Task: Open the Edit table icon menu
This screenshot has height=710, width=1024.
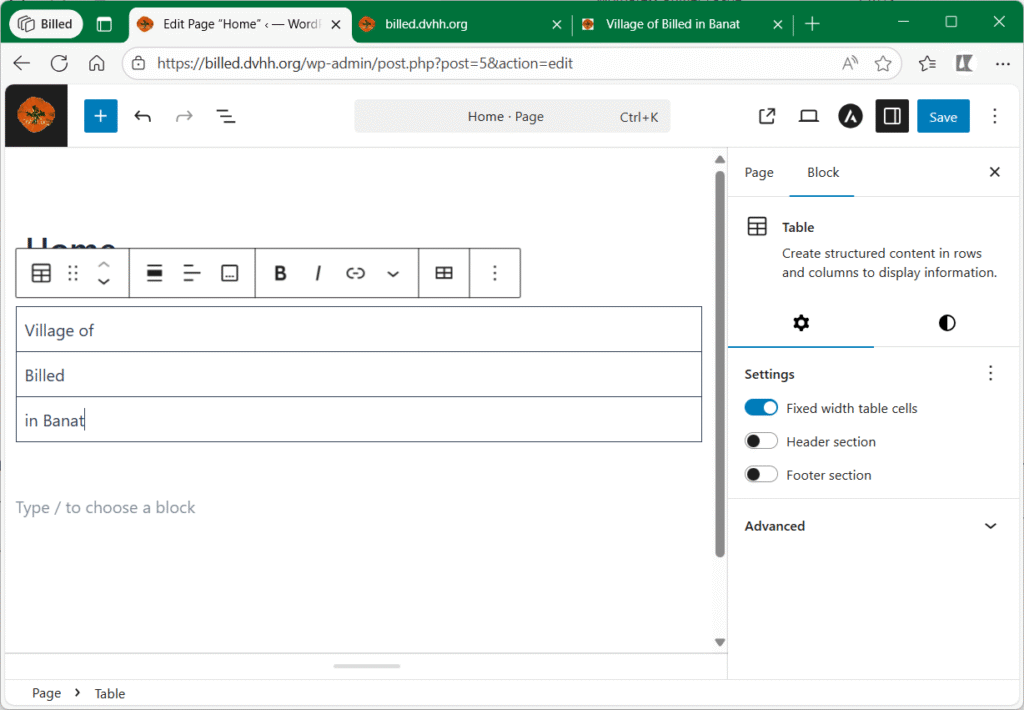Action: point(444,273)
